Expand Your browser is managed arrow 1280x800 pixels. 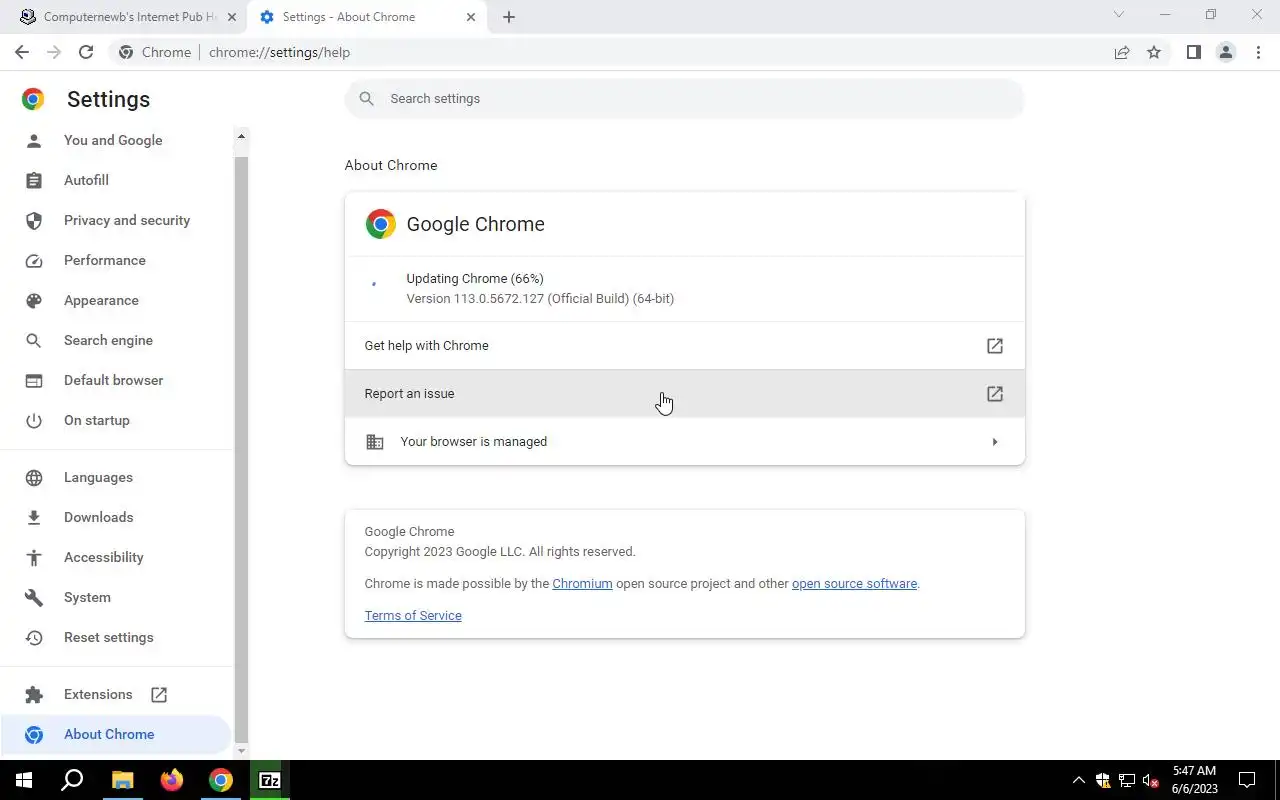[994, 442]
